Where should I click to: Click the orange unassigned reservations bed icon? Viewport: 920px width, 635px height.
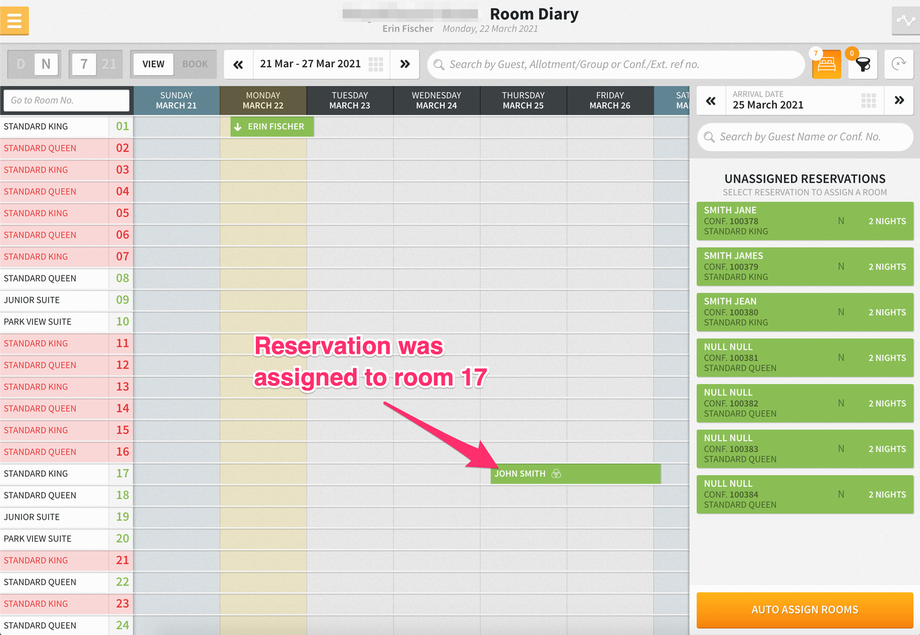(x=826, y=64)
